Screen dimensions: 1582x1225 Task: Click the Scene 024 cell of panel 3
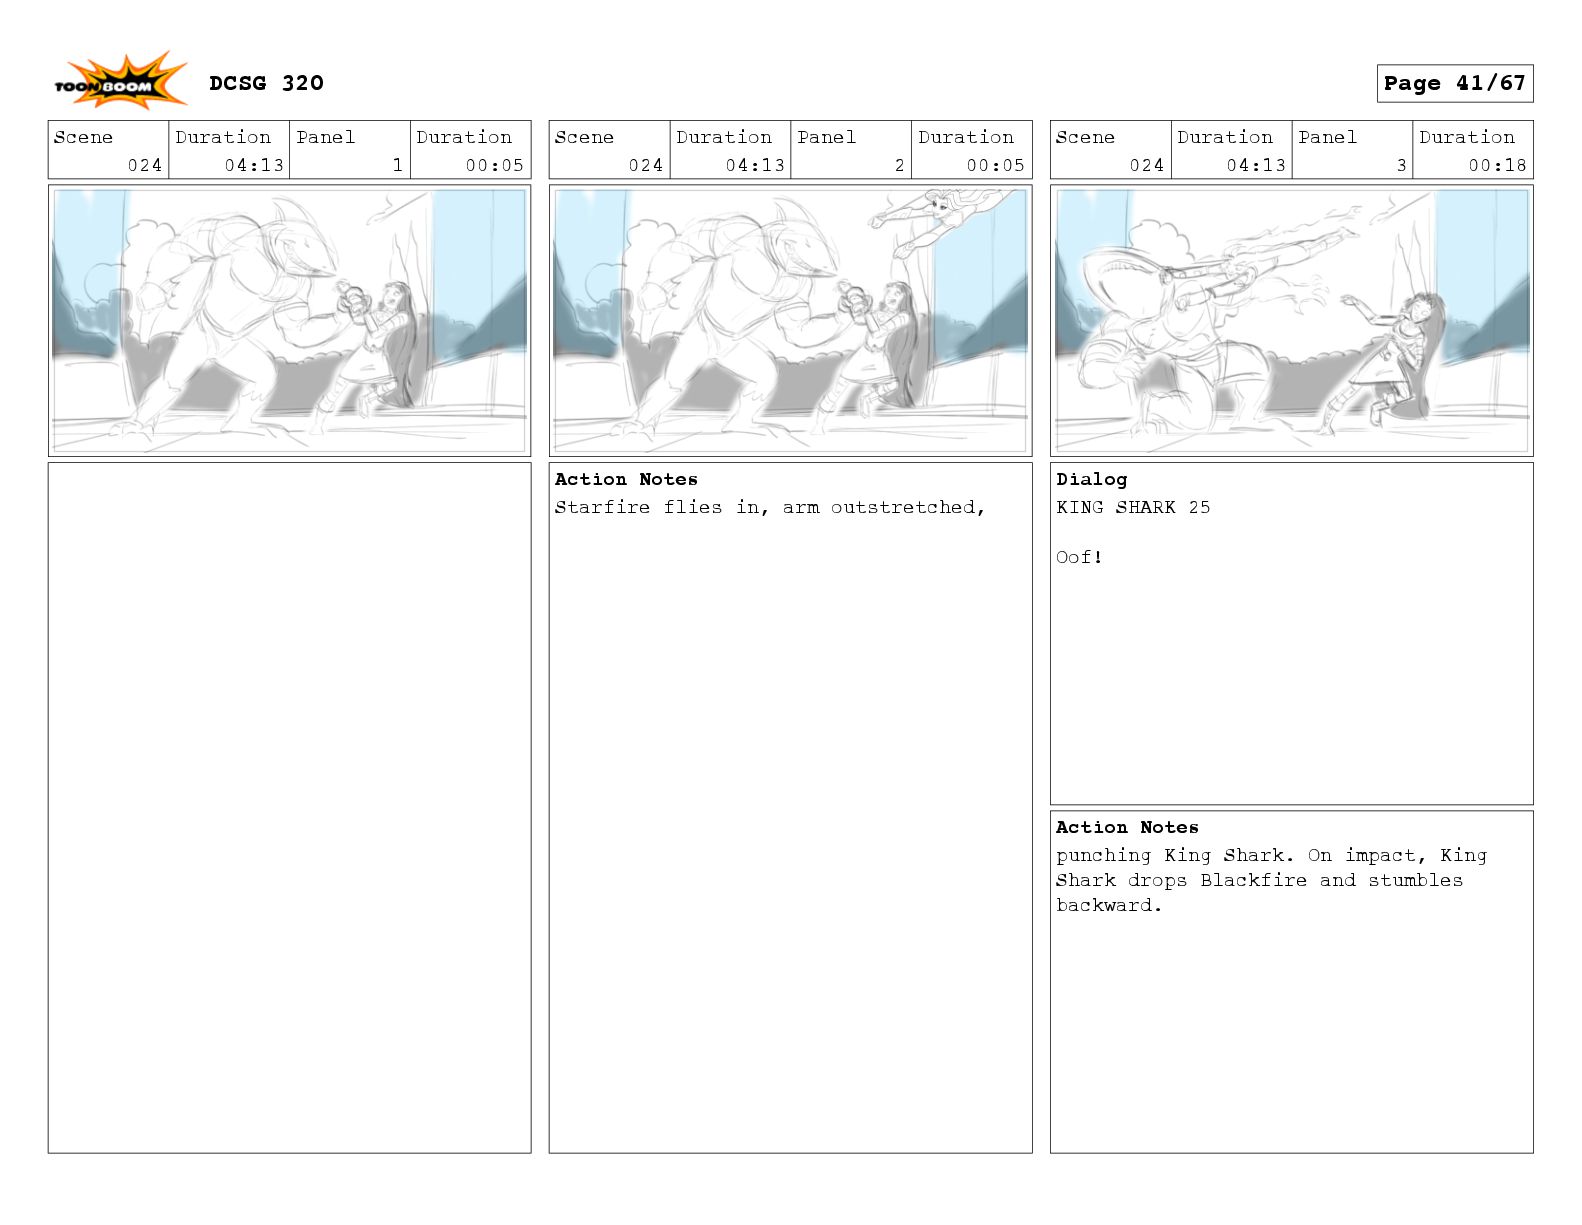point(1110,150)
